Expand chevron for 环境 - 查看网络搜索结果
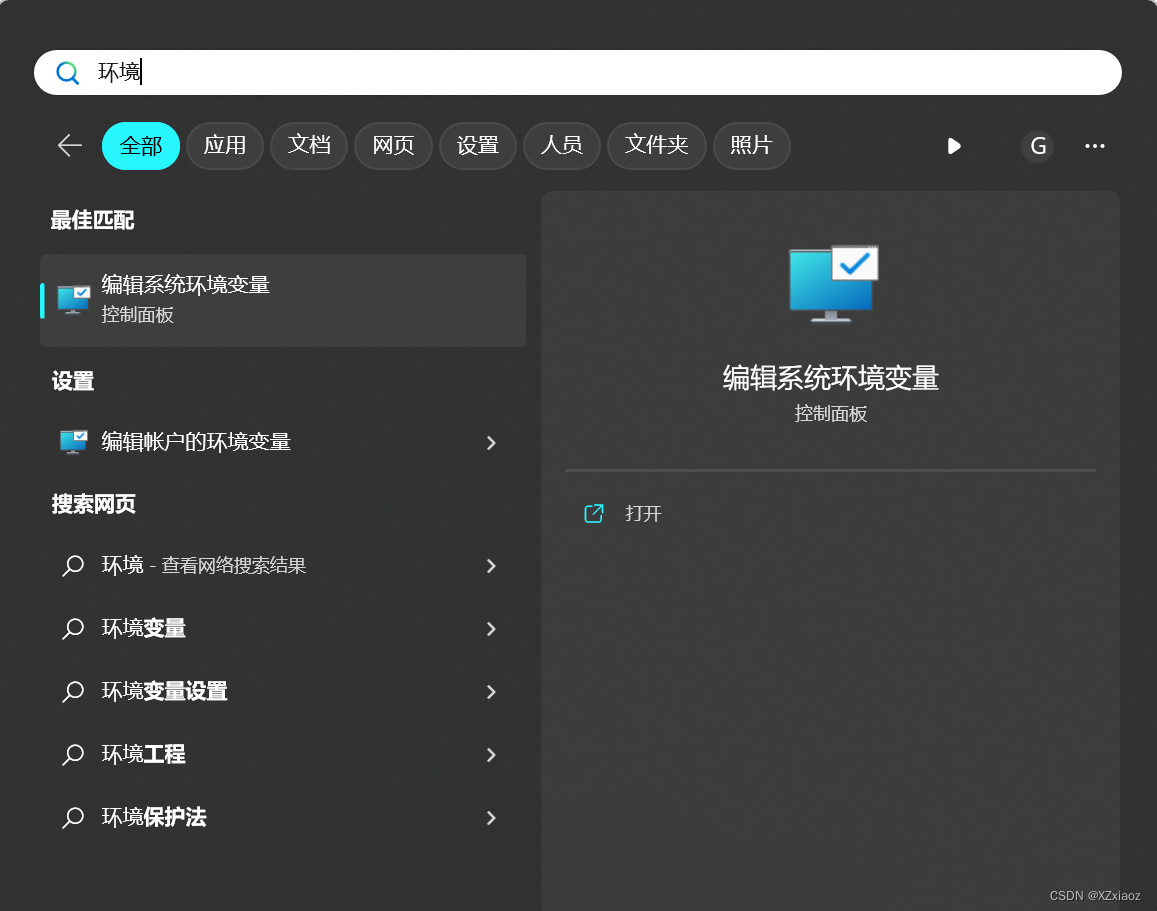The height and width of the screenshot is (911, 1157). 491,566
